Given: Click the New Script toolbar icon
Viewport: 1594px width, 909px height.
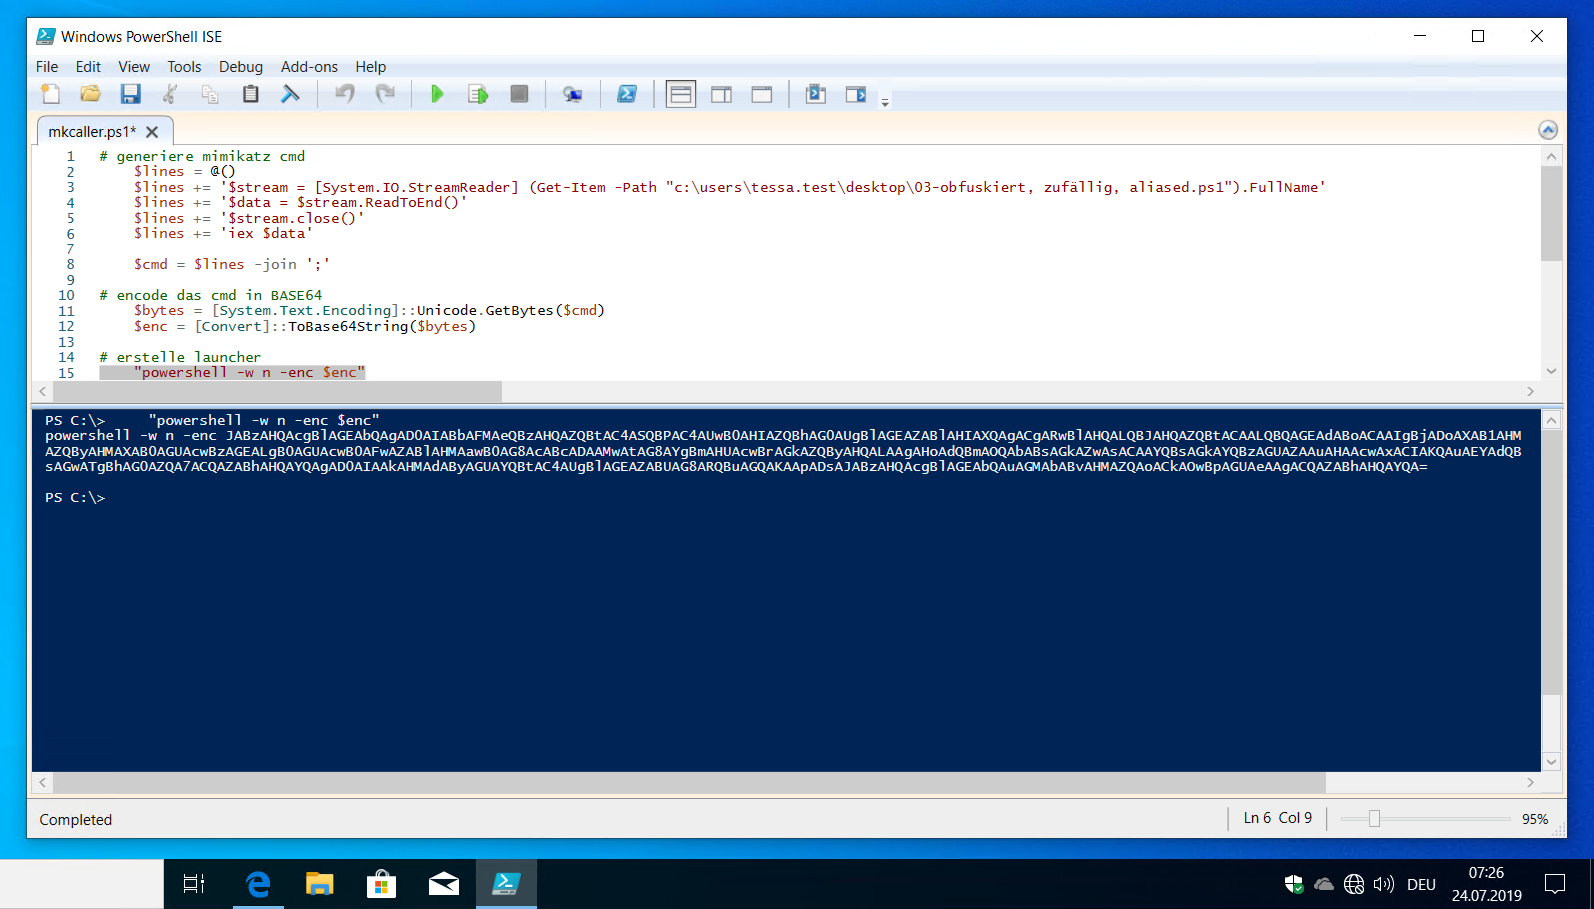Looking at the screenshot, I should (50, 94).
